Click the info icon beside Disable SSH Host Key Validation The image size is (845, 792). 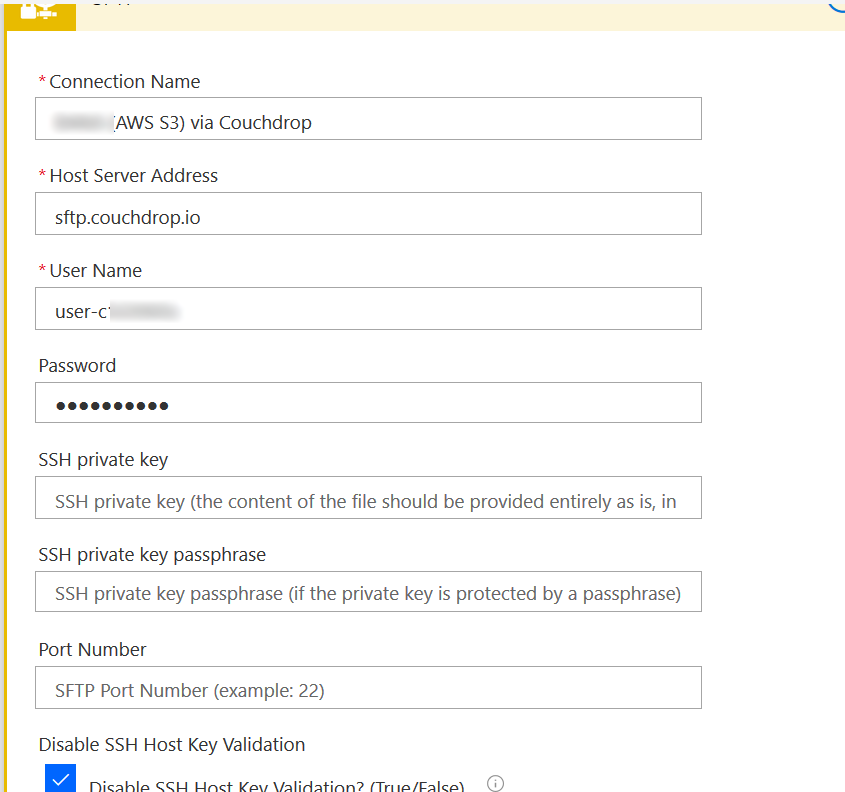[x=495, y=785]
